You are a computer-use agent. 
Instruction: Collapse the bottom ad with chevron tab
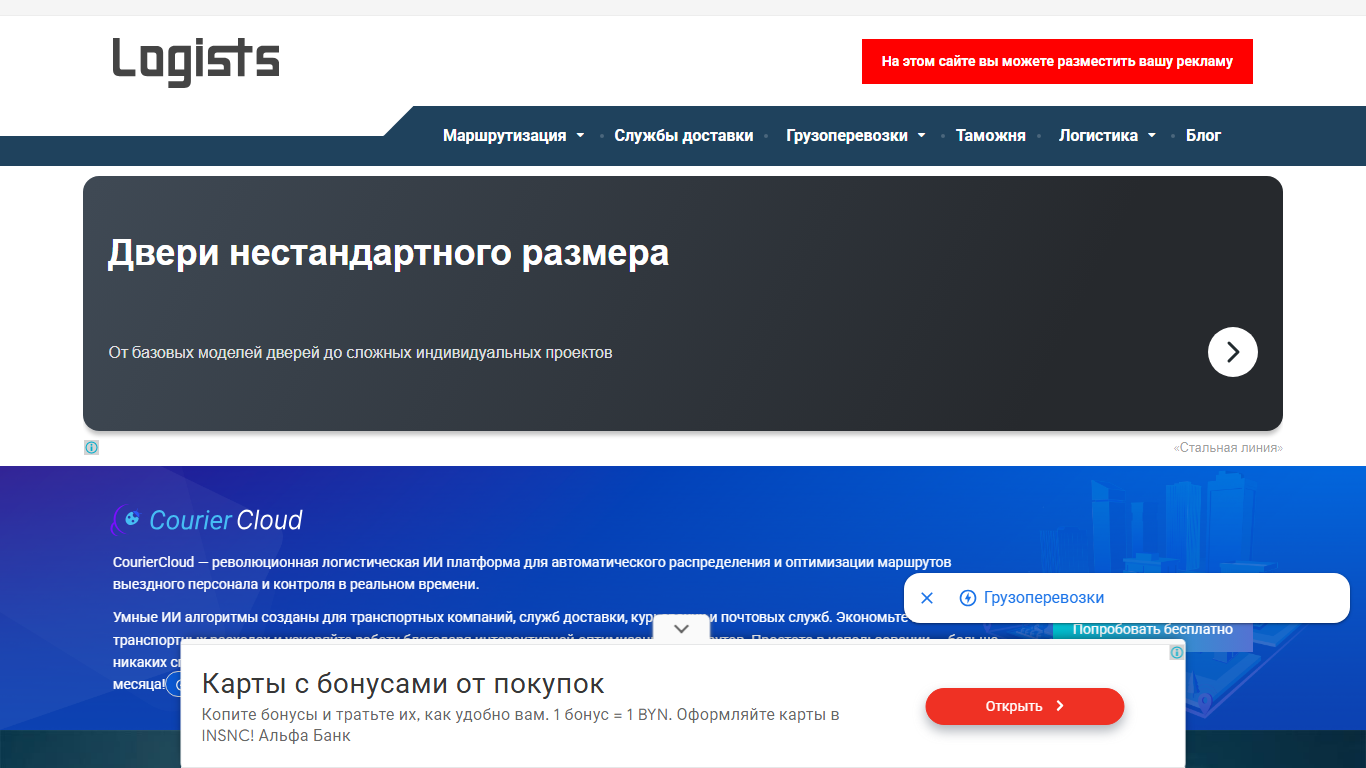pos(682,629)
